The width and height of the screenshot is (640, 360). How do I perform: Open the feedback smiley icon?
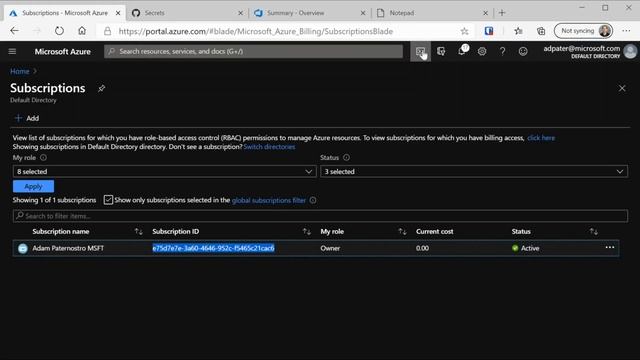523,51
